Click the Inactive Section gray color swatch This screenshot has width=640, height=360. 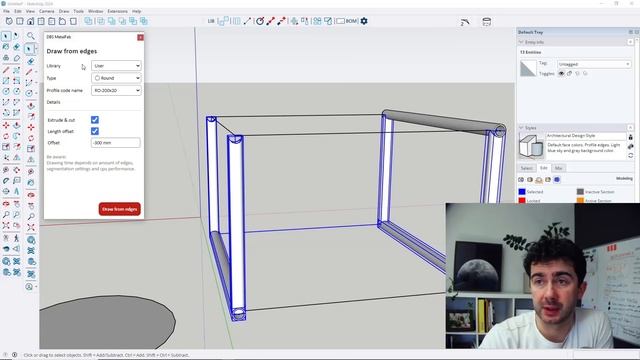coord(580,191)
